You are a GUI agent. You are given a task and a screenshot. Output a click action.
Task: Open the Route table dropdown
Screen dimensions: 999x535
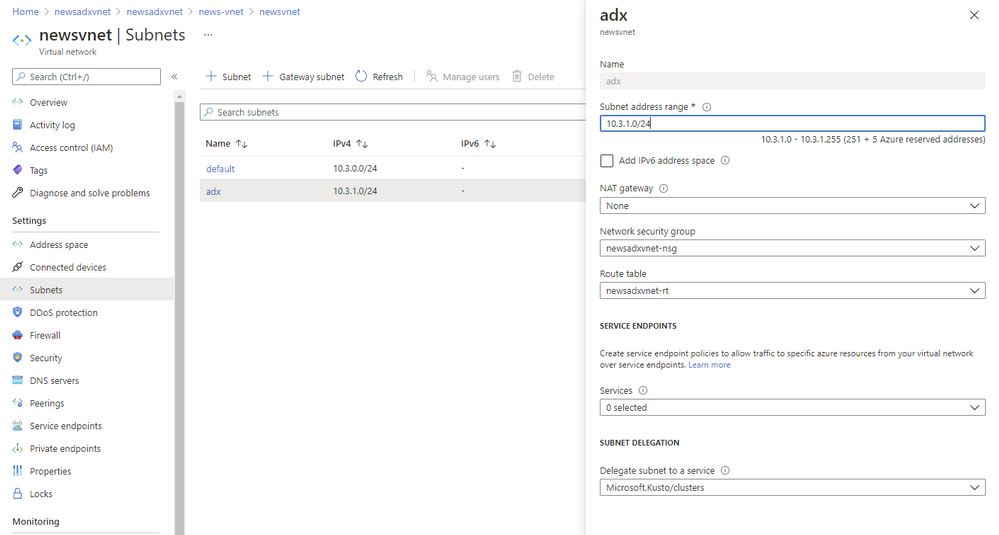pyautogui.click(x=792, y=290)
